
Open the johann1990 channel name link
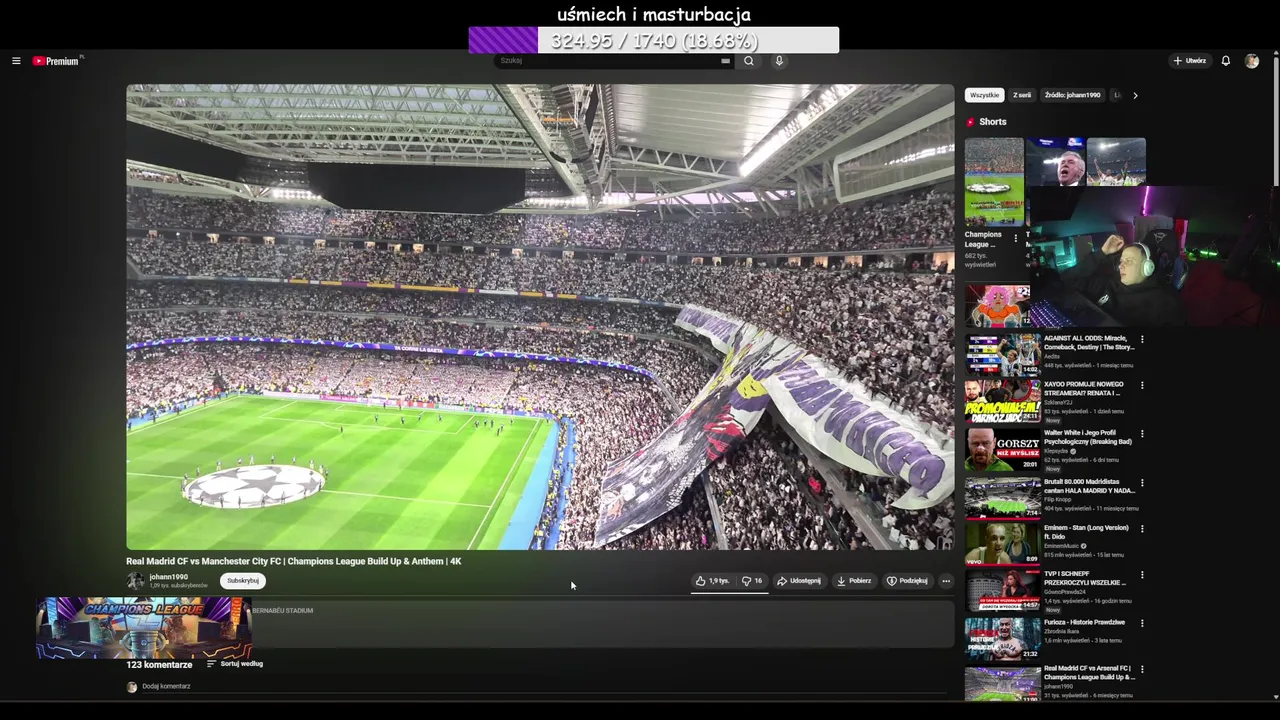pyautogui.click(x=169, y=577)
